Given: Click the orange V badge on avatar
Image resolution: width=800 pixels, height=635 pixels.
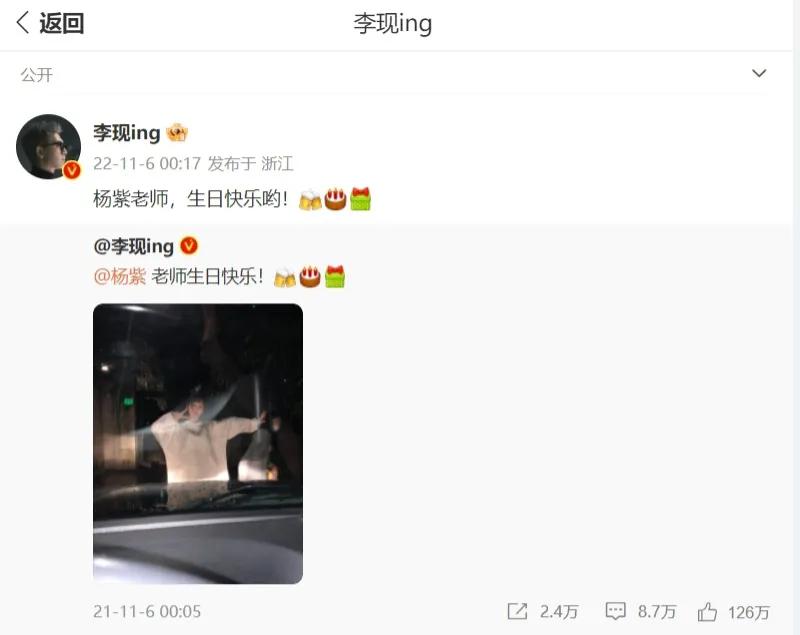Looking at the screenshot, I should (x=72, y=170).
